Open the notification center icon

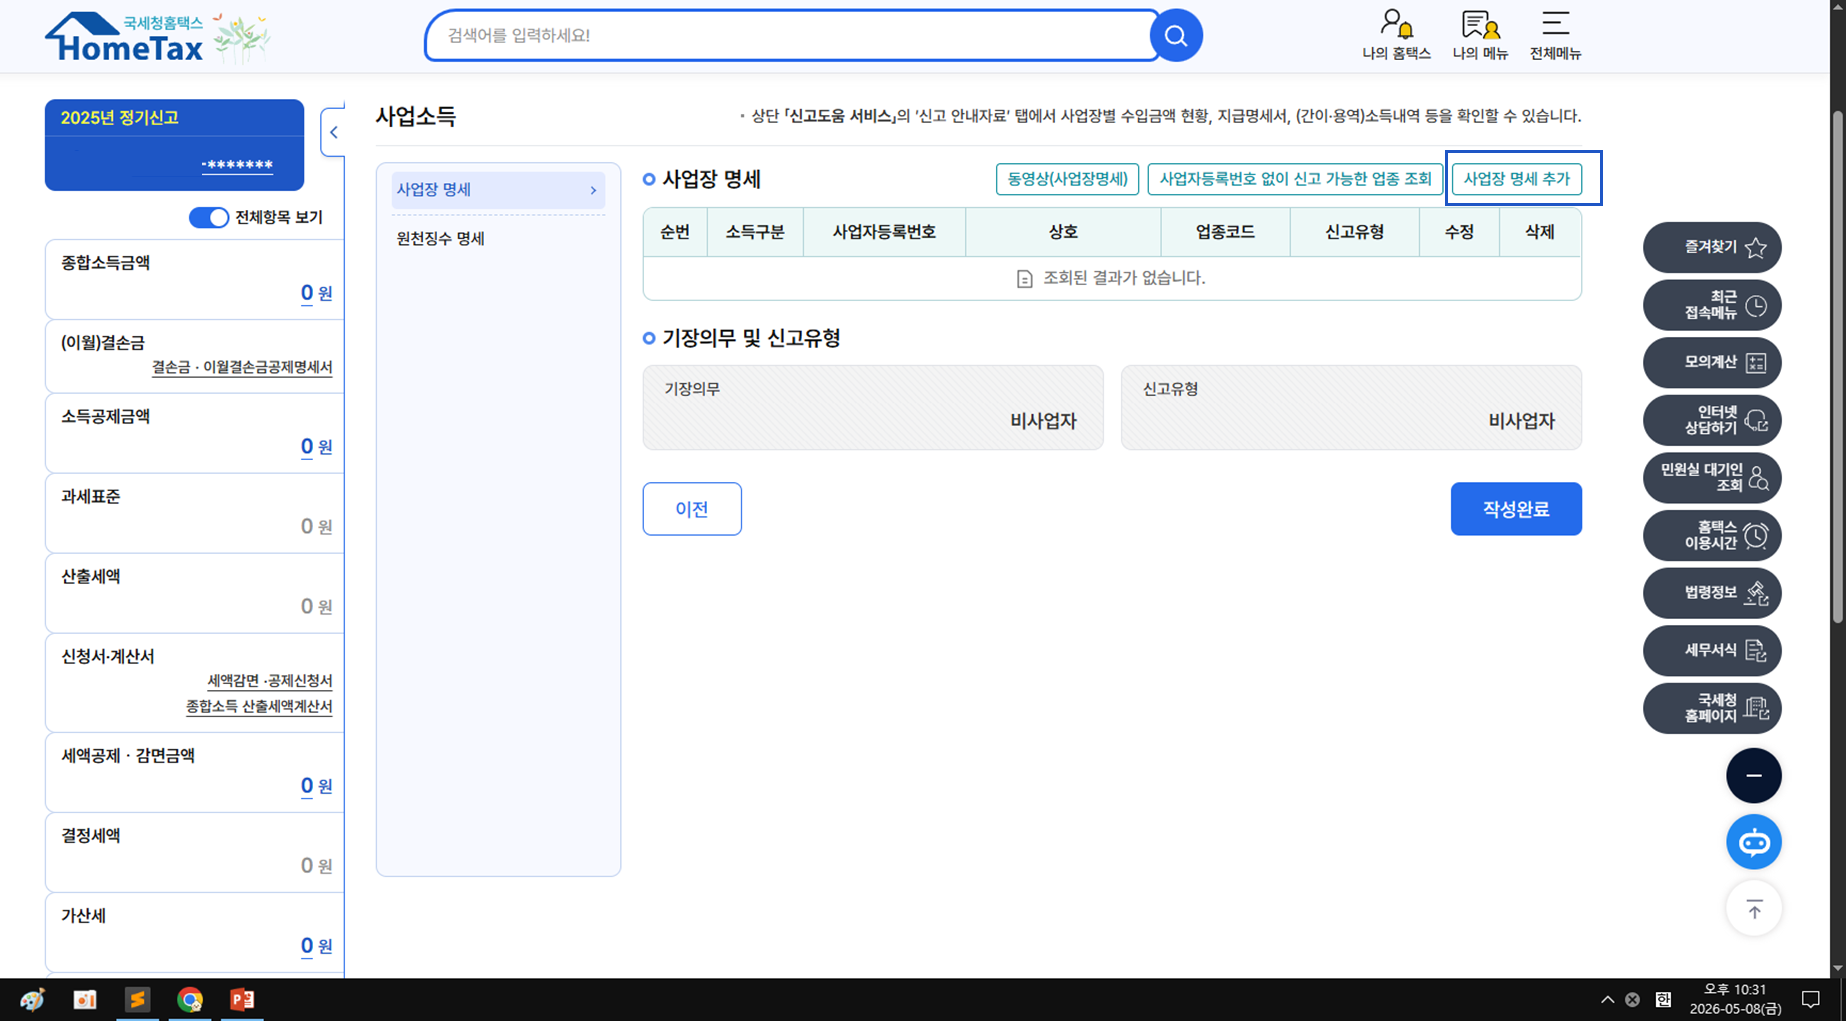click(1810, 999)
